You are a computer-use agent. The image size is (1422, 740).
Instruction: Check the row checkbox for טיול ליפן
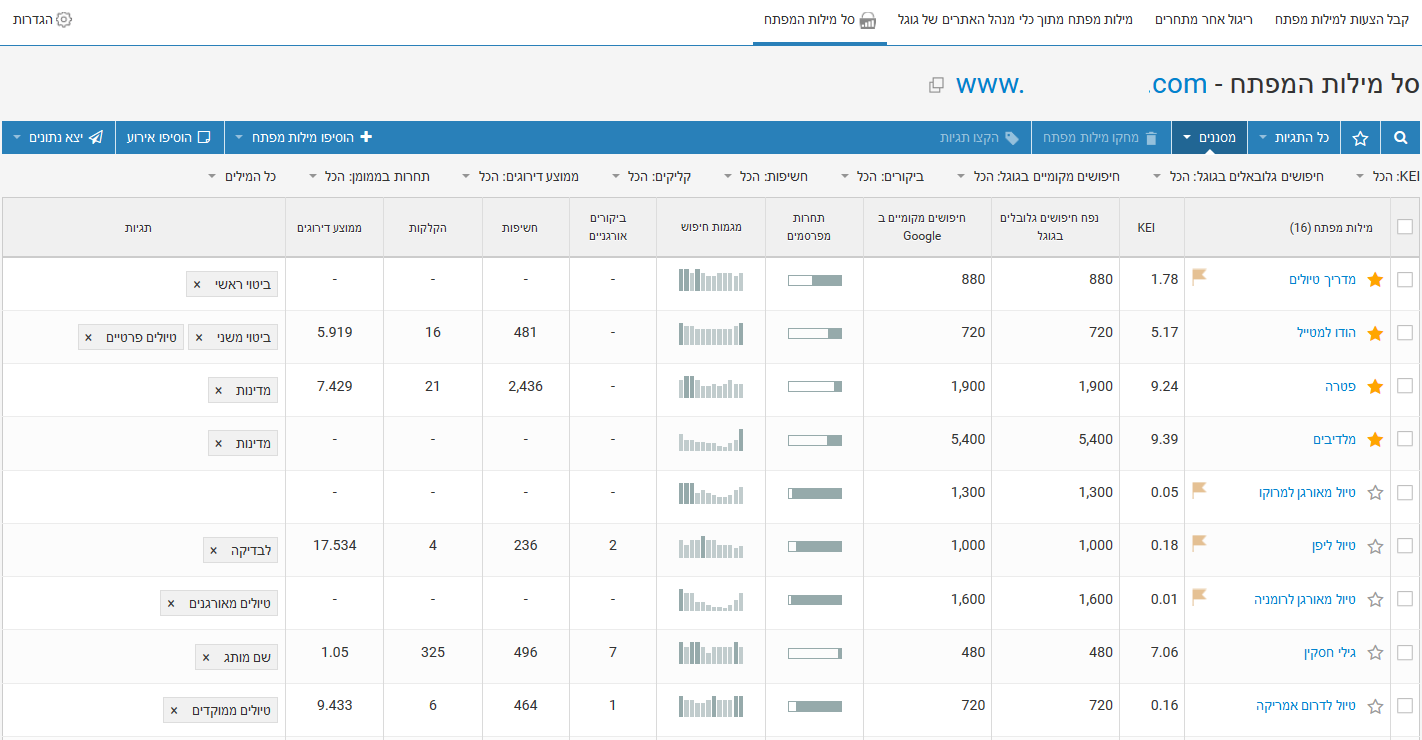[1405, 546]
